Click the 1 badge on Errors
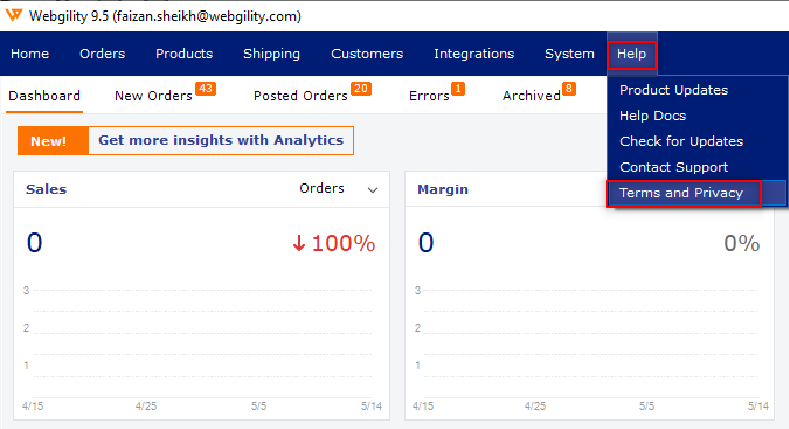The width and height of the screenshot is (789, 429). click(x=457, y=89)
